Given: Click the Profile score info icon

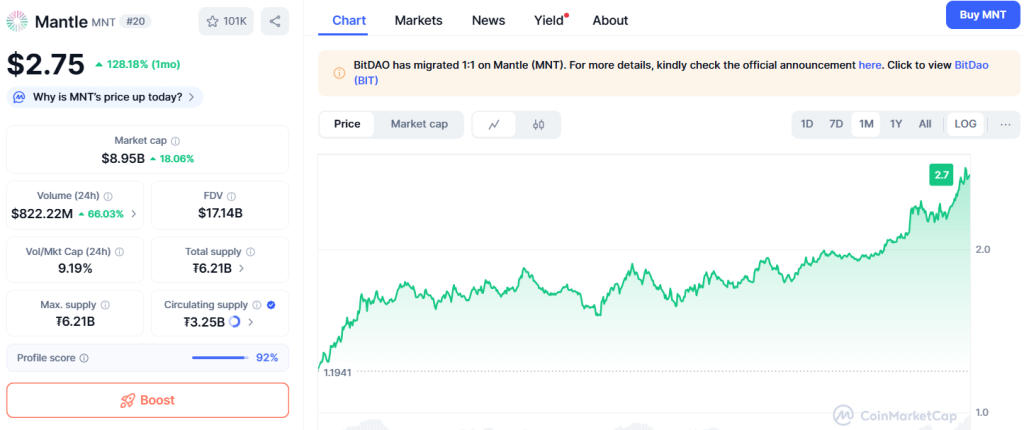Looking at the screenshot, I should (84, 358).
